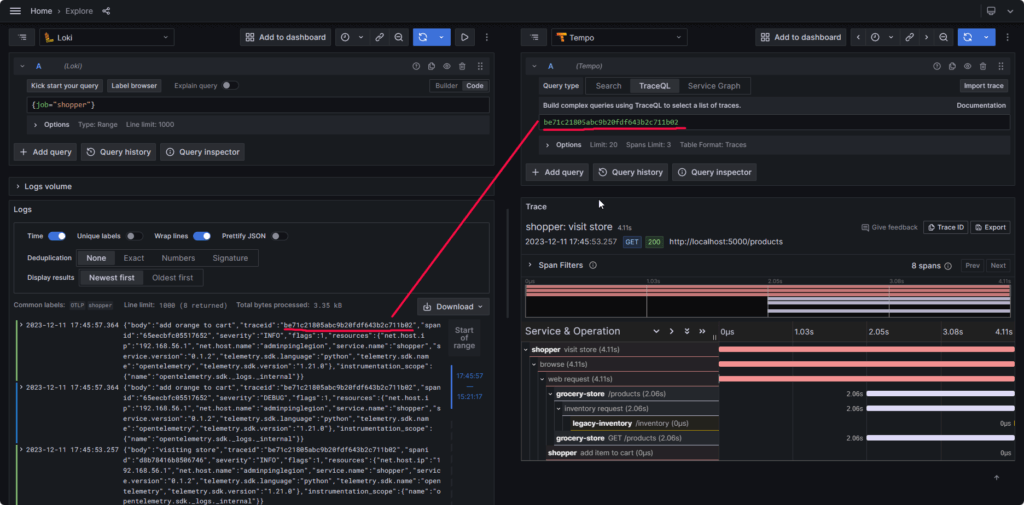The height and width of the screenshot is (505, 1024).
Task: Toggle visibility of the Loki query A
Action: click(x=447, y=66)
